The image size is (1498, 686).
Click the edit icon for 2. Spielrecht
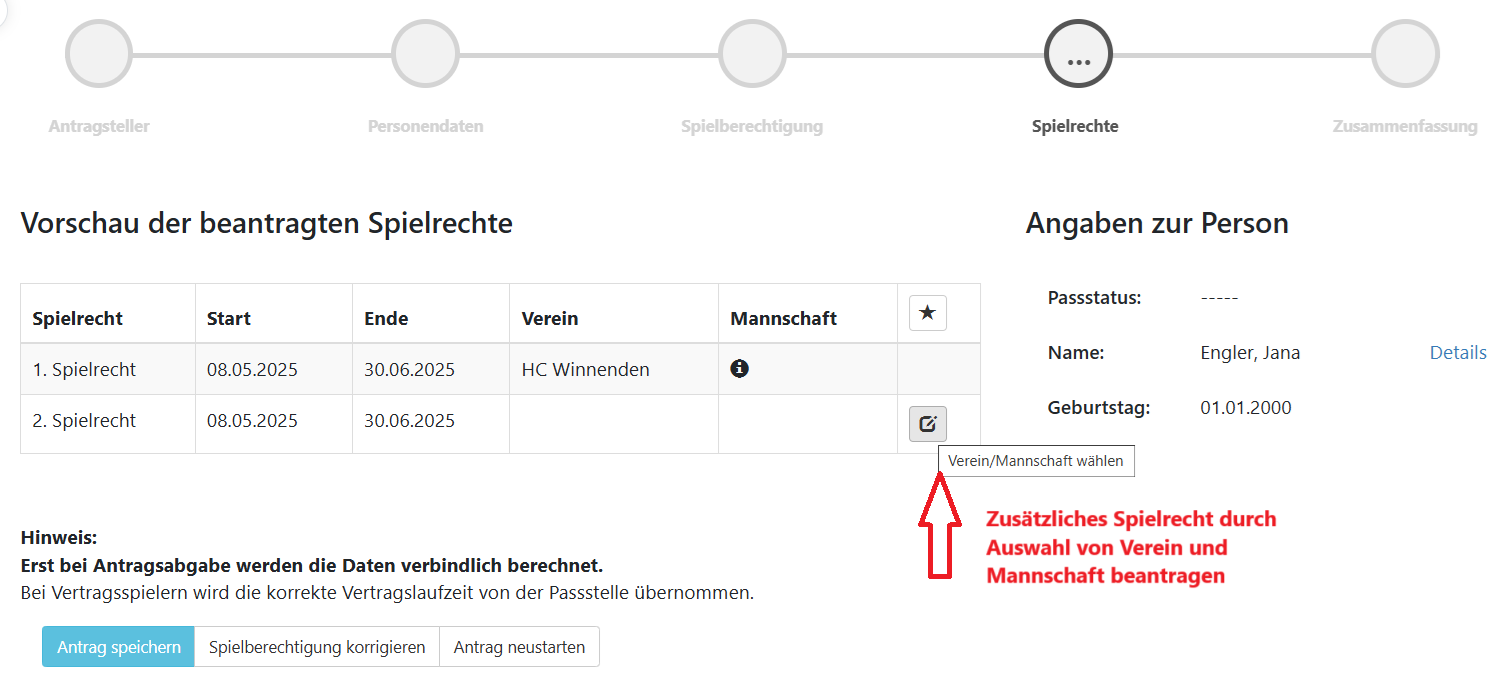927,424
